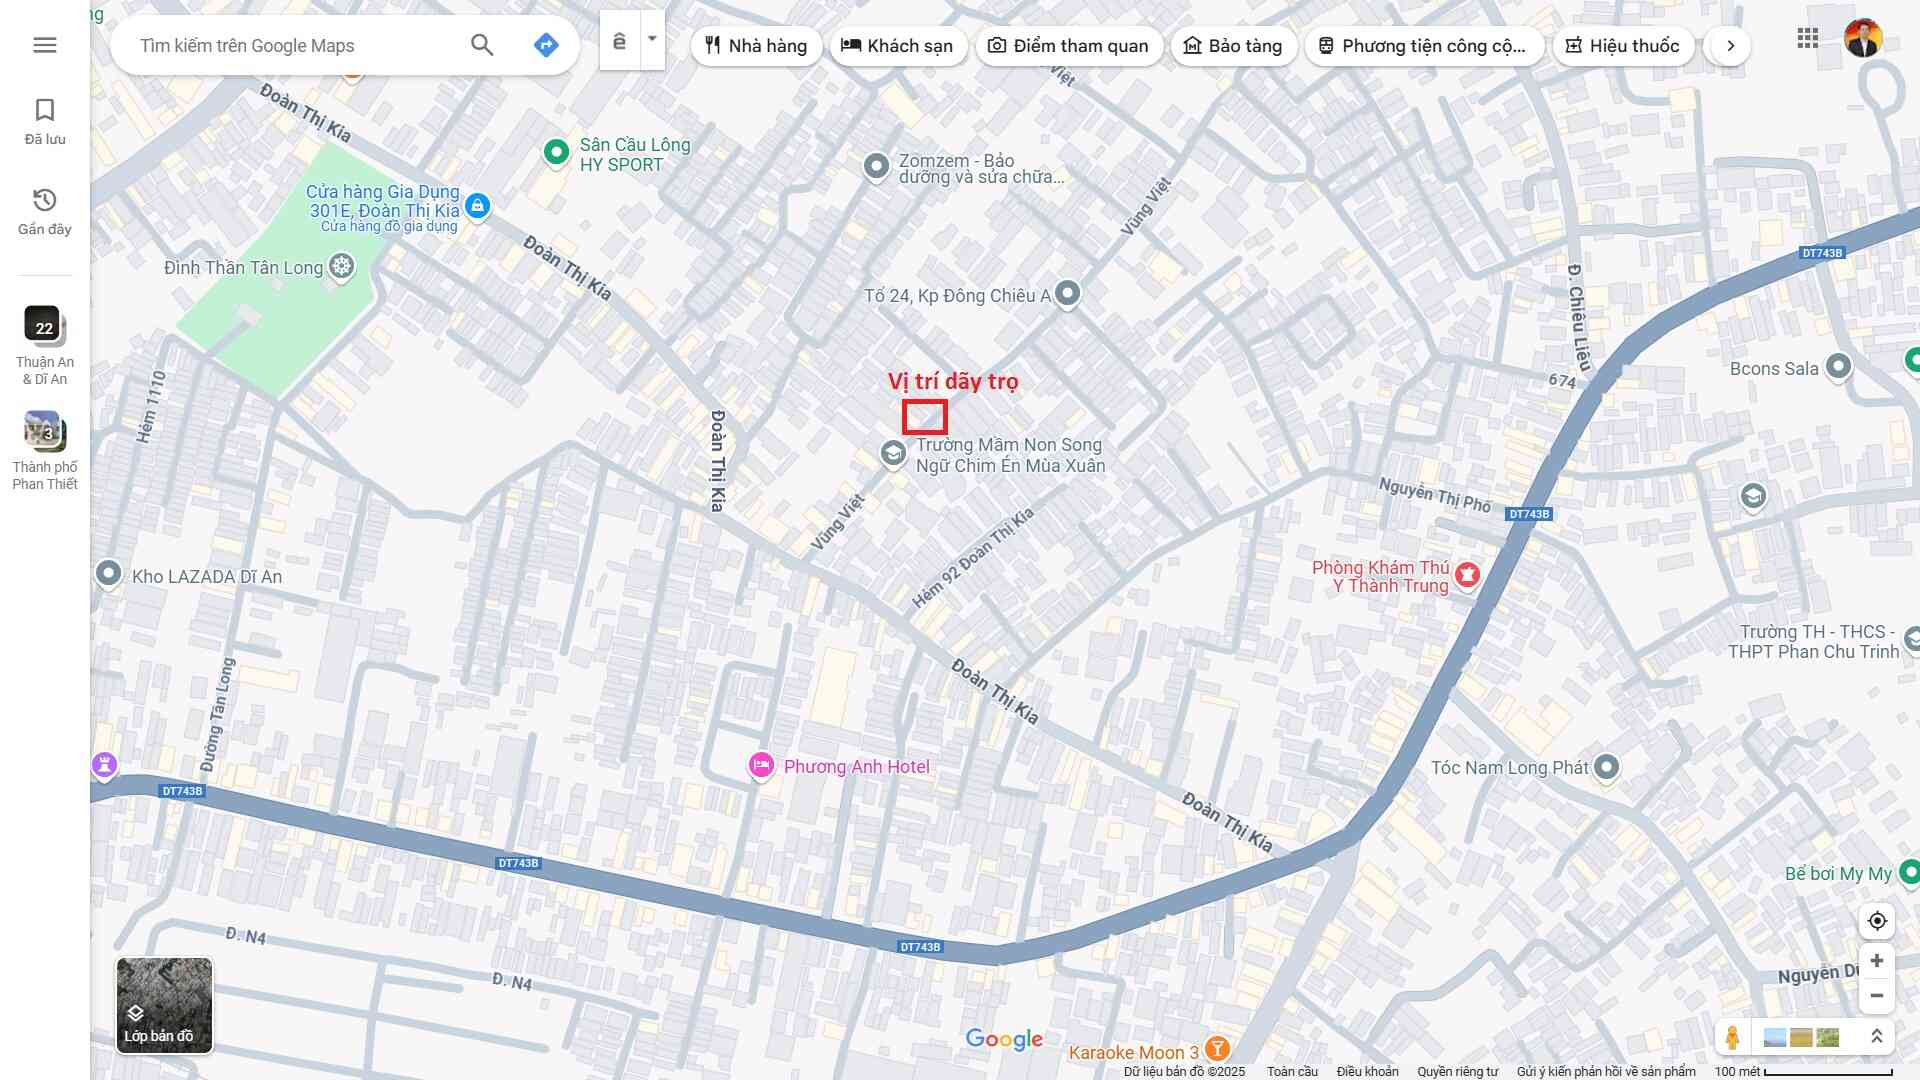Screen dimensions: 1920x1080
Task: Zoom out the map with minus button
Action: tap(1877, 996)
